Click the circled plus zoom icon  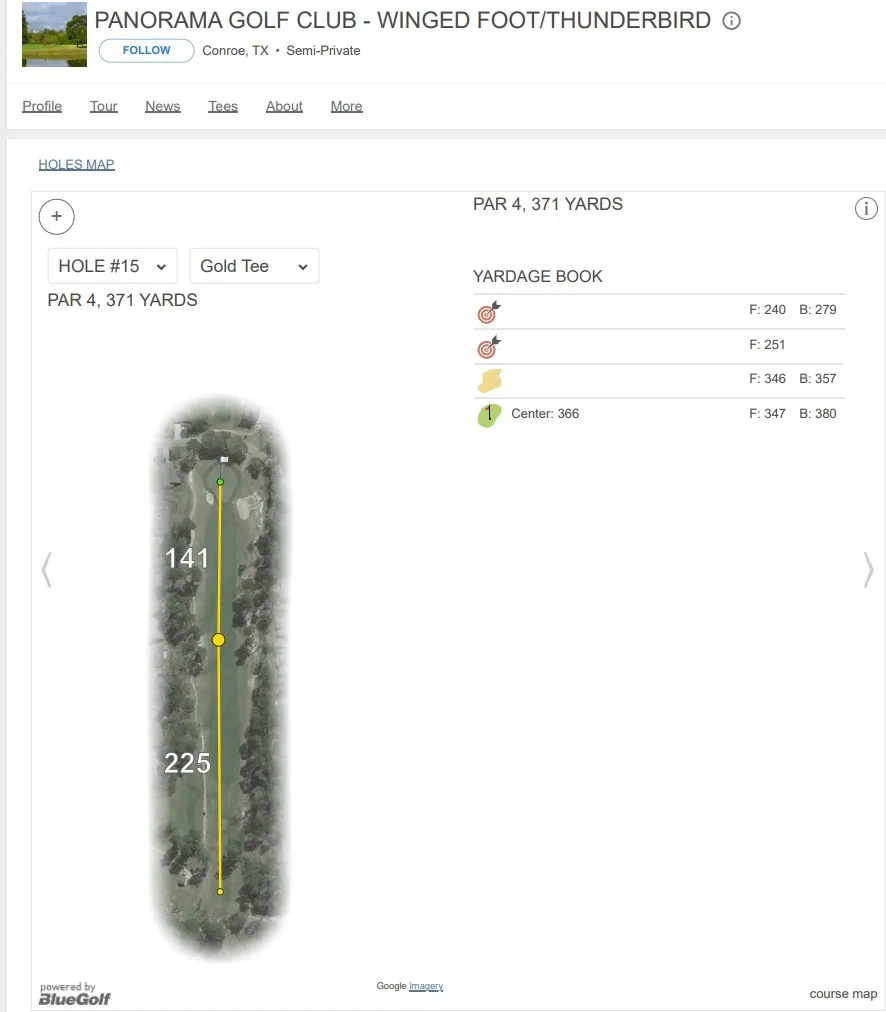click(57, 216)
